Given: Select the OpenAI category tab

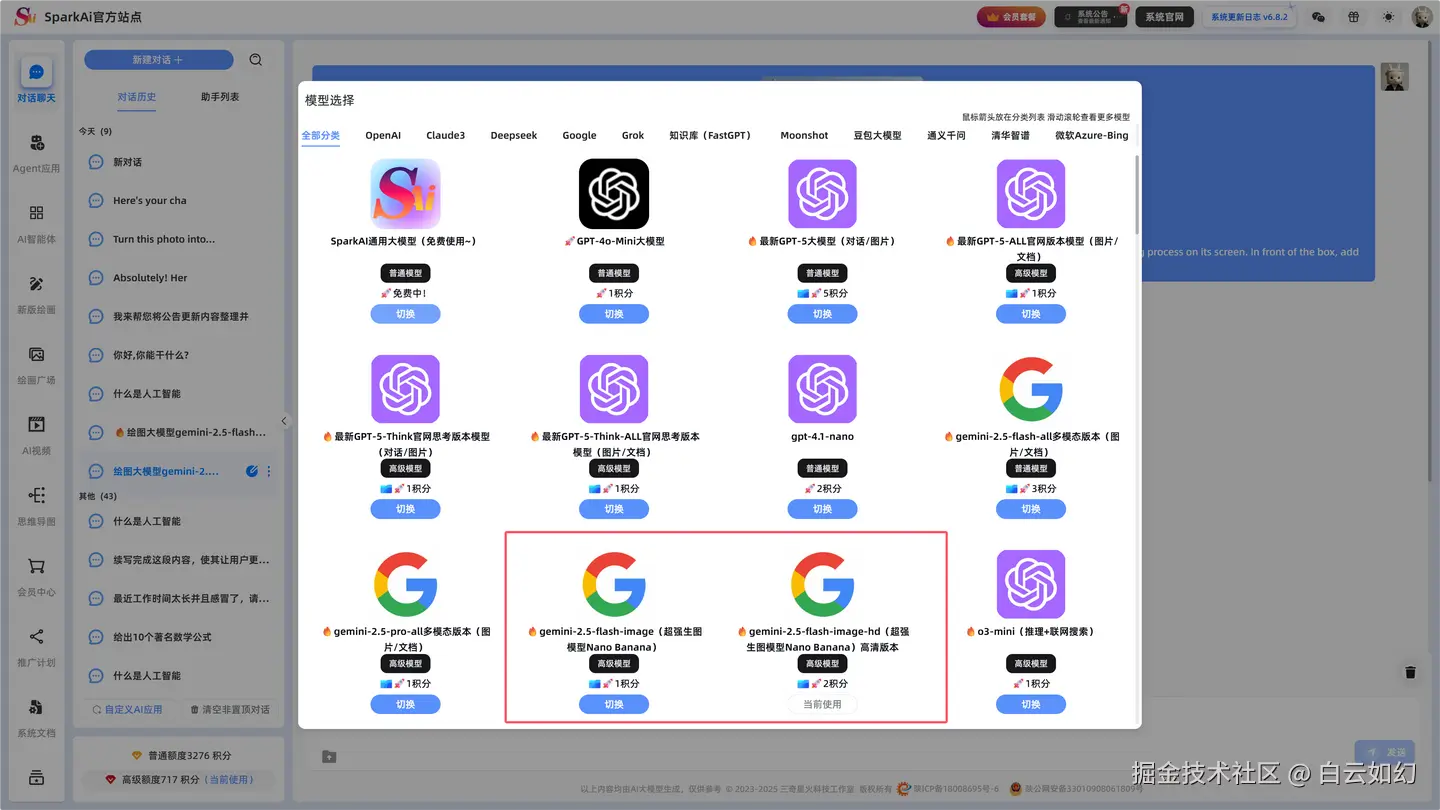Looking at the screenshot, I should click(383, 135).
